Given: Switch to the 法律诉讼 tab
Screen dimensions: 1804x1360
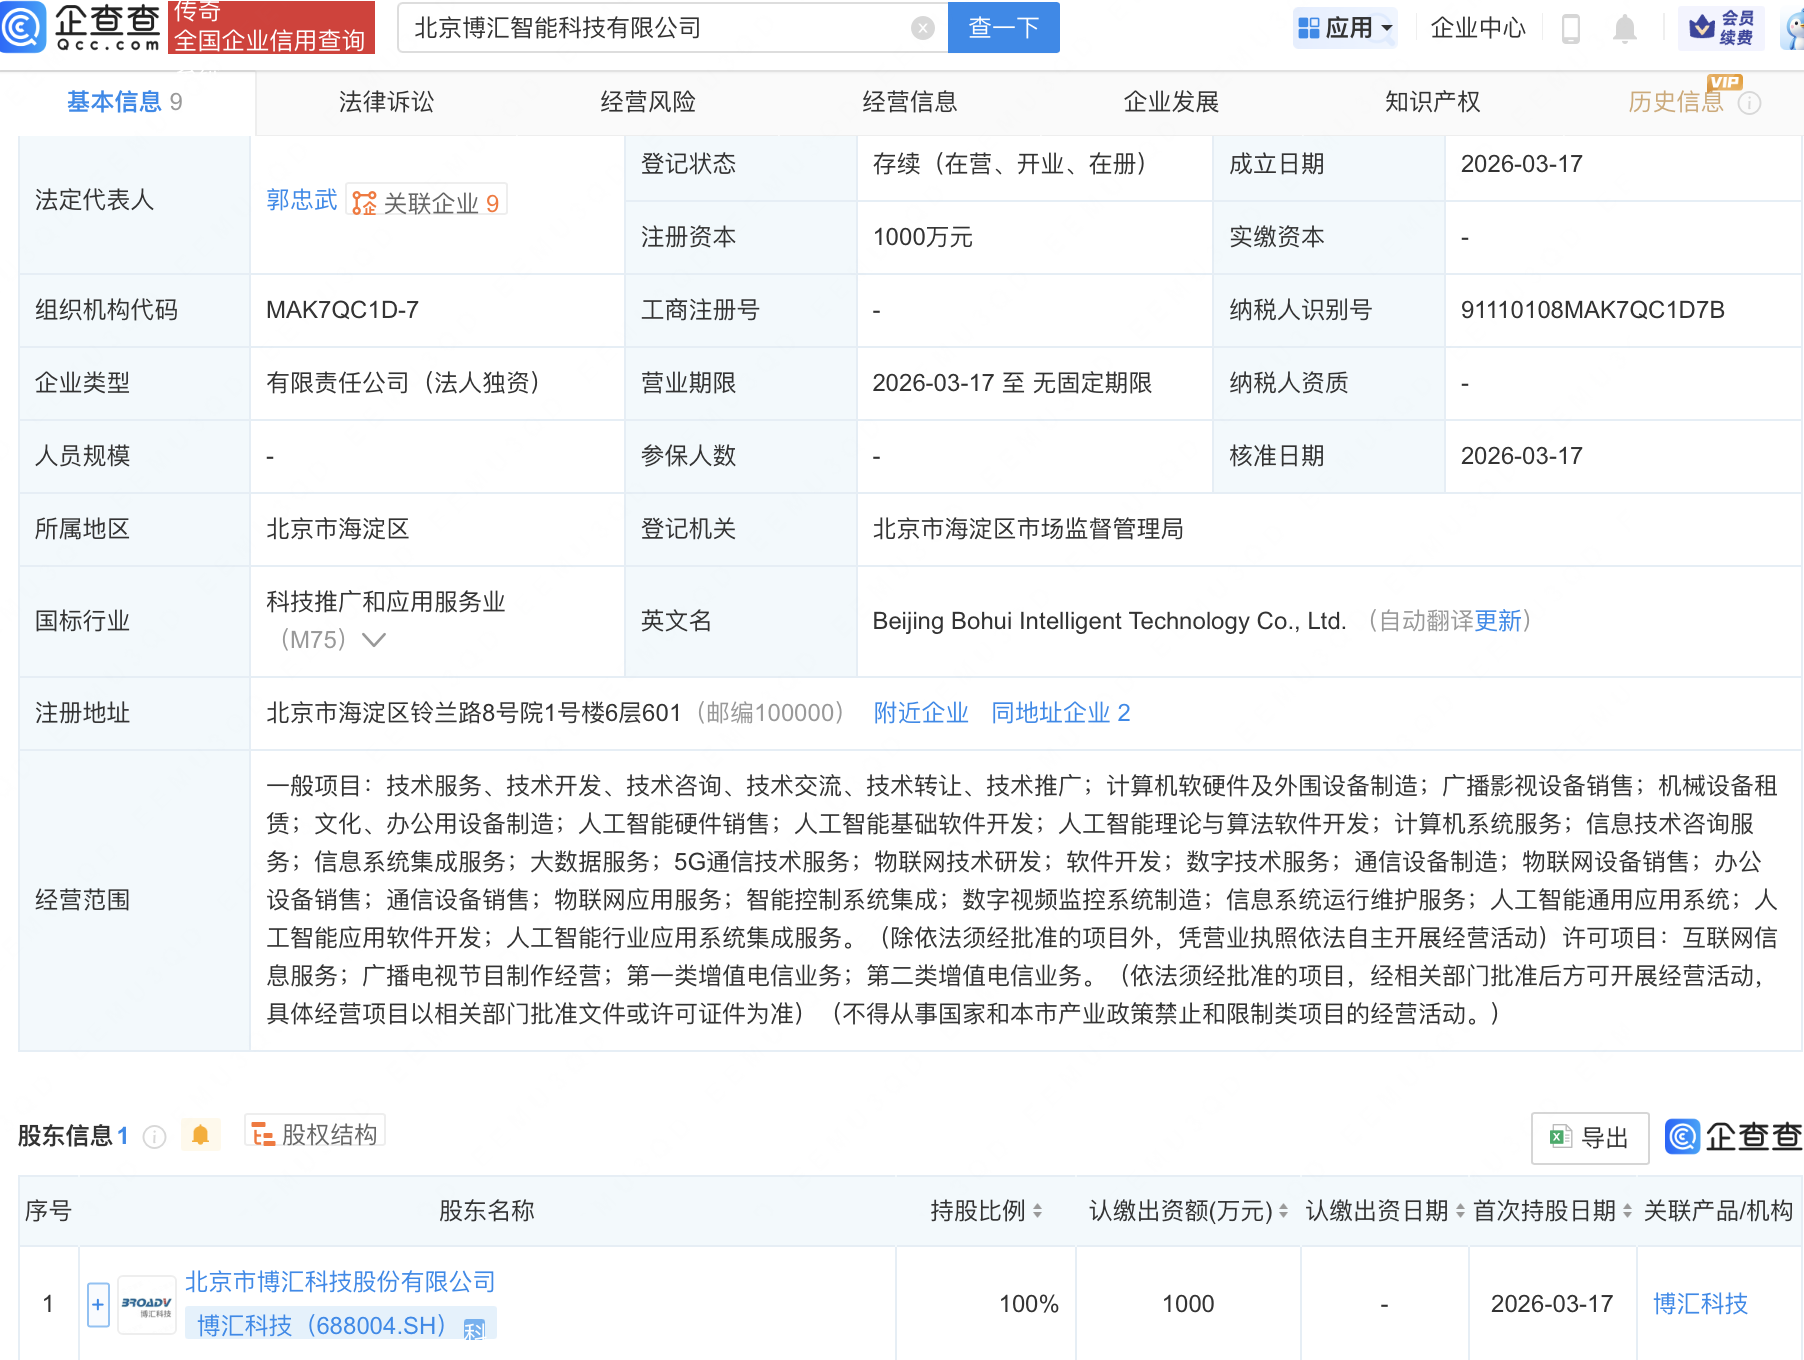Looking at the screenshot, I should pyautogui.click(x=385, y=101).
